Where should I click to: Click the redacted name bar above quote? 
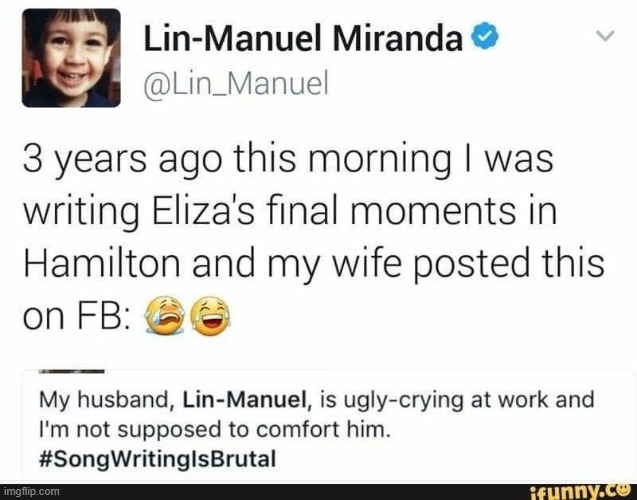tap(72, 371)
